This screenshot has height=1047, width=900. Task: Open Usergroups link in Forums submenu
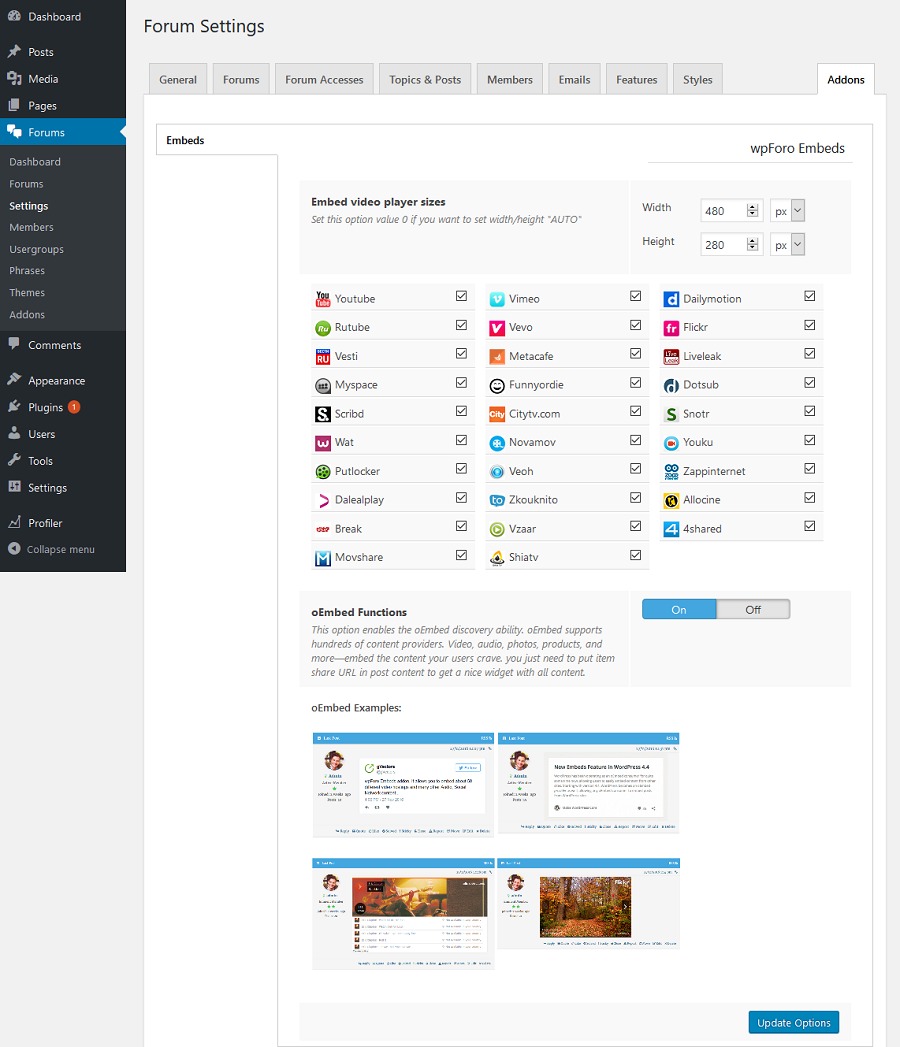36,249
